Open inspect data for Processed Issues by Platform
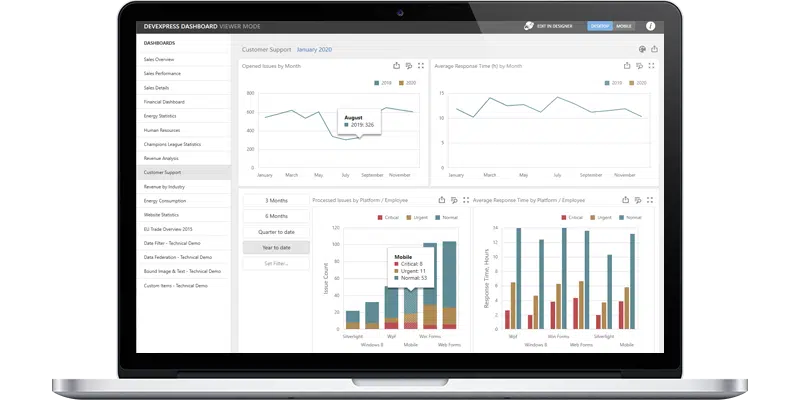800x400 pixels. pos(454,200)
